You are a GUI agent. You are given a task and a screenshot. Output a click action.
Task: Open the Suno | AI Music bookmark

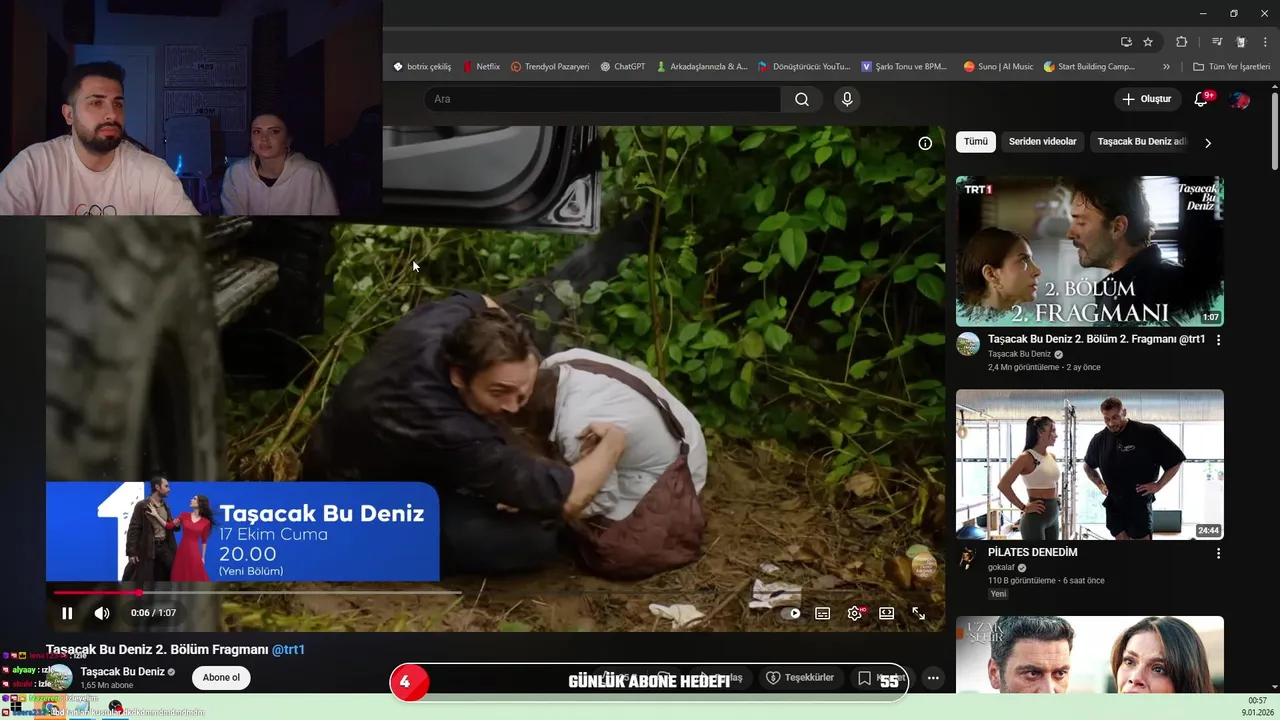998,67
